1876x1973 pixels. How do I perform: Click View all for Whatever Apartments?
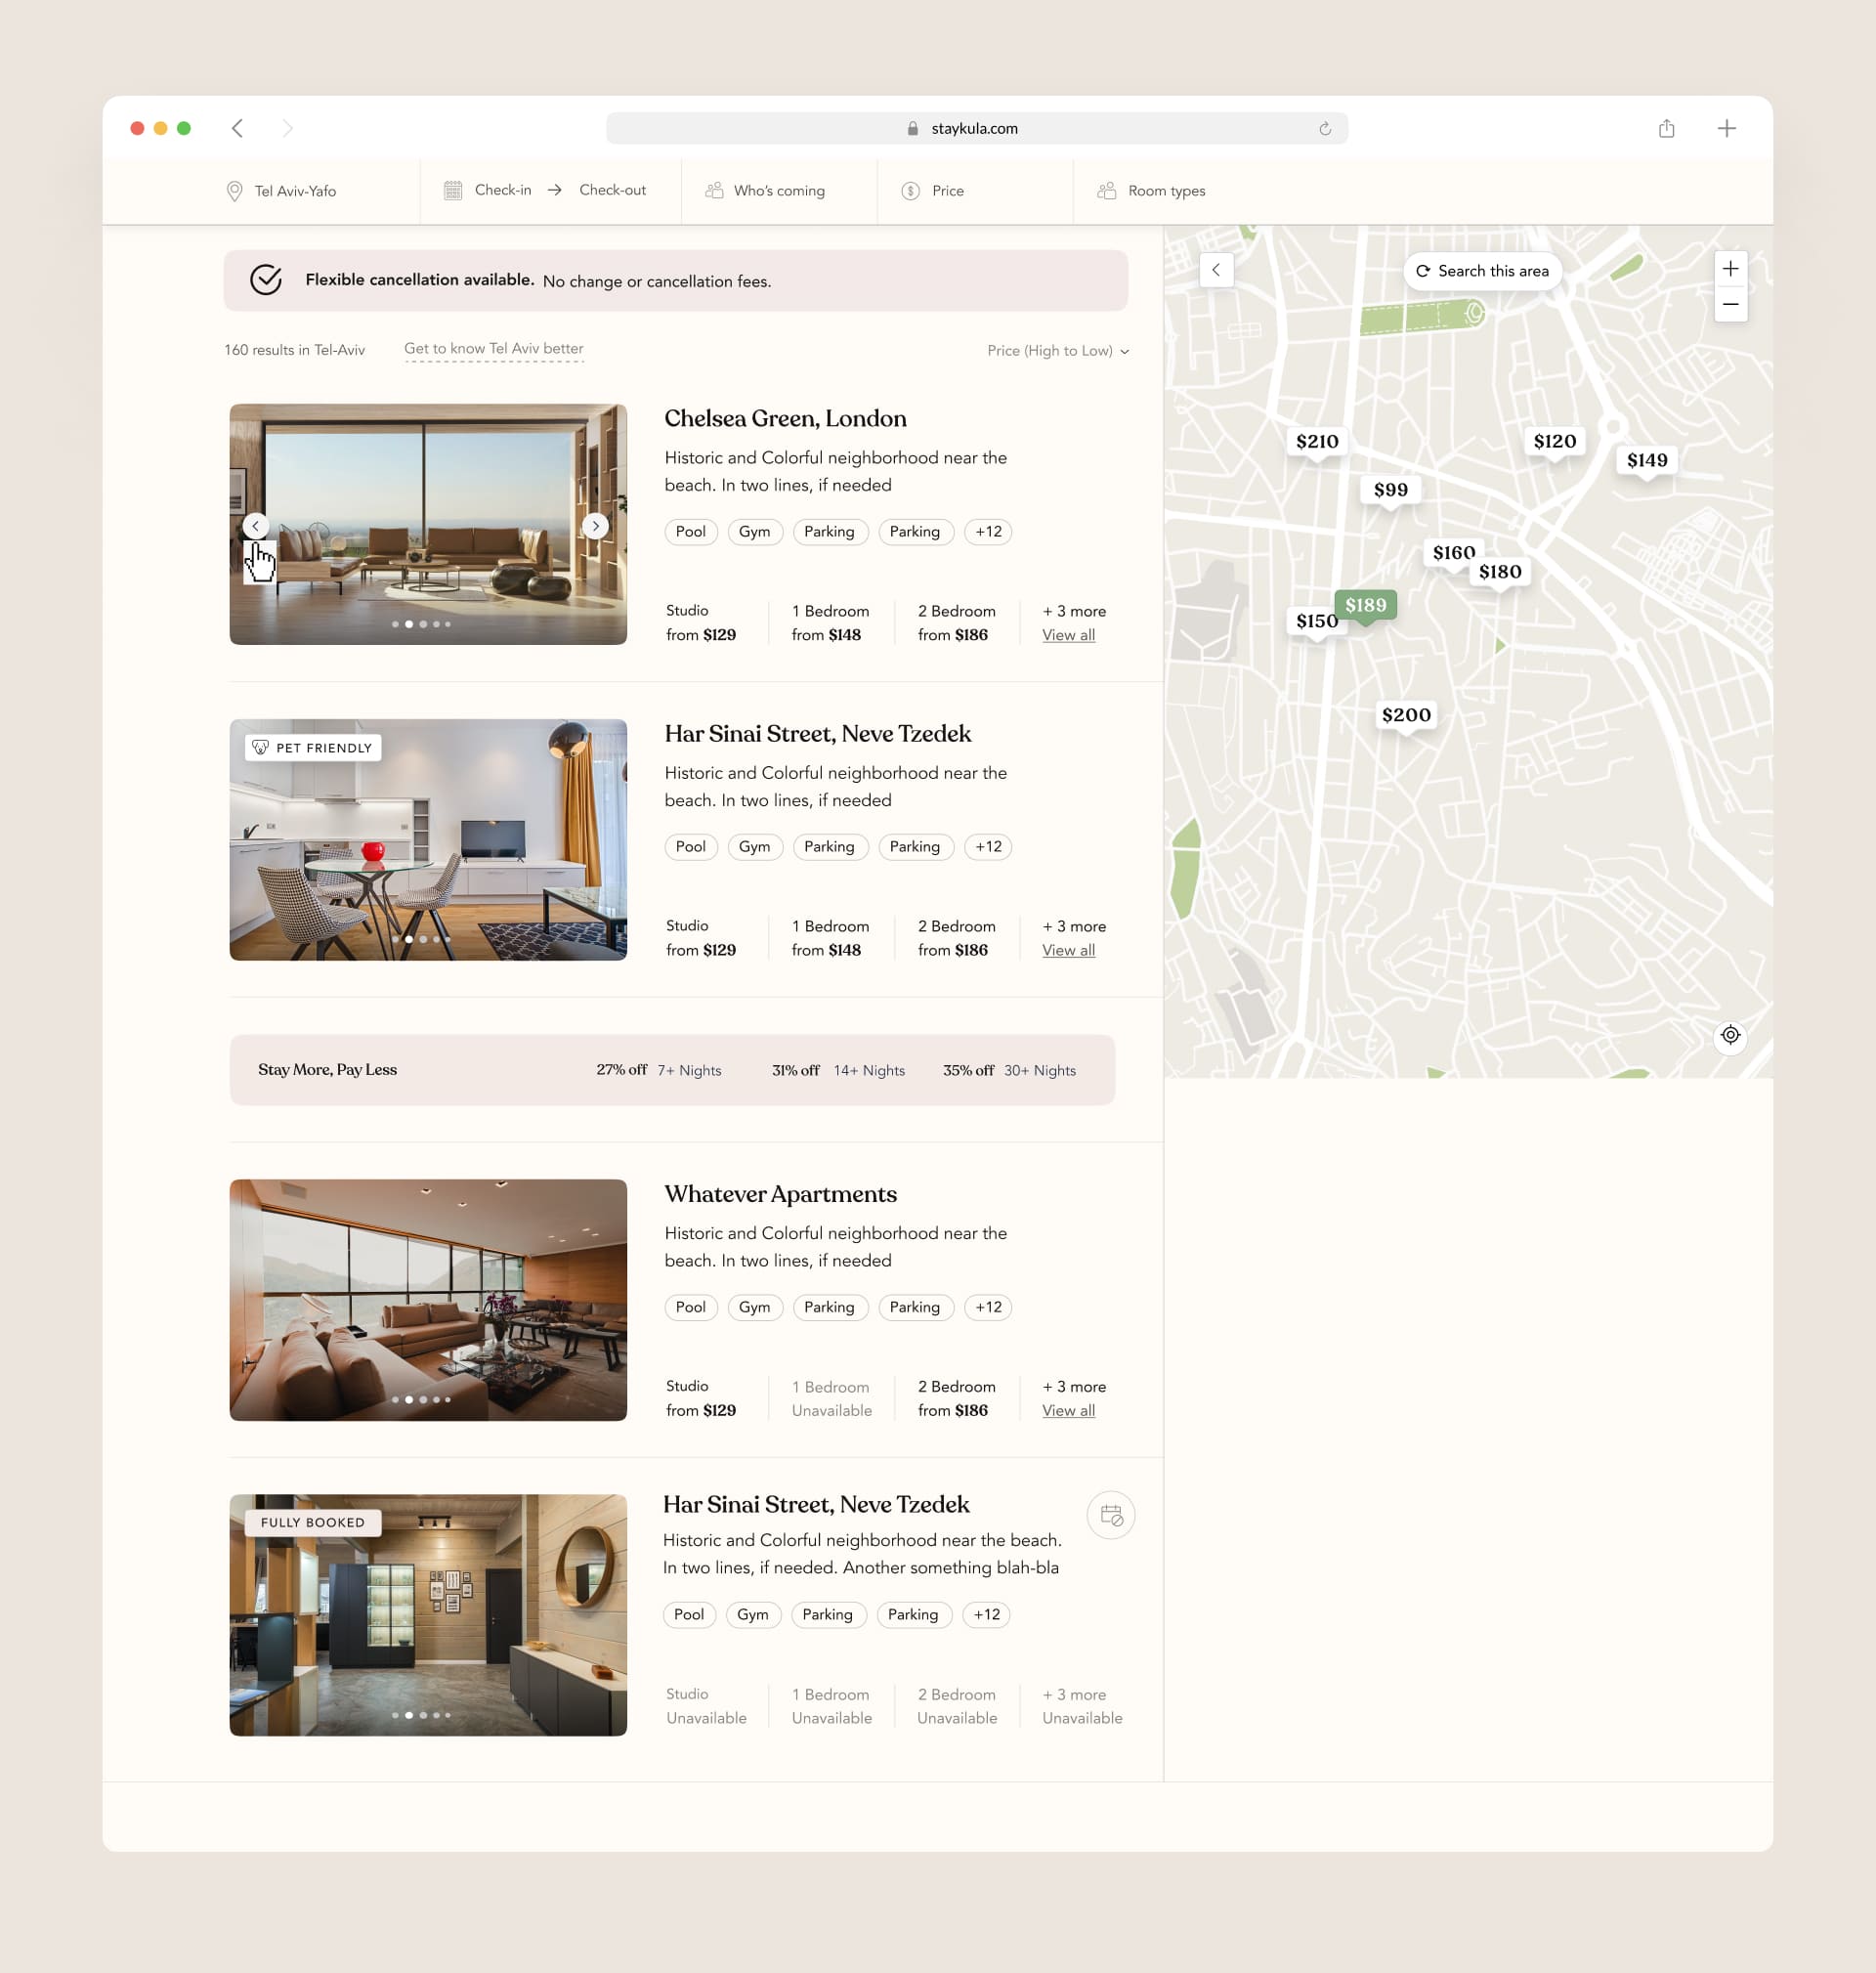1068,1410
